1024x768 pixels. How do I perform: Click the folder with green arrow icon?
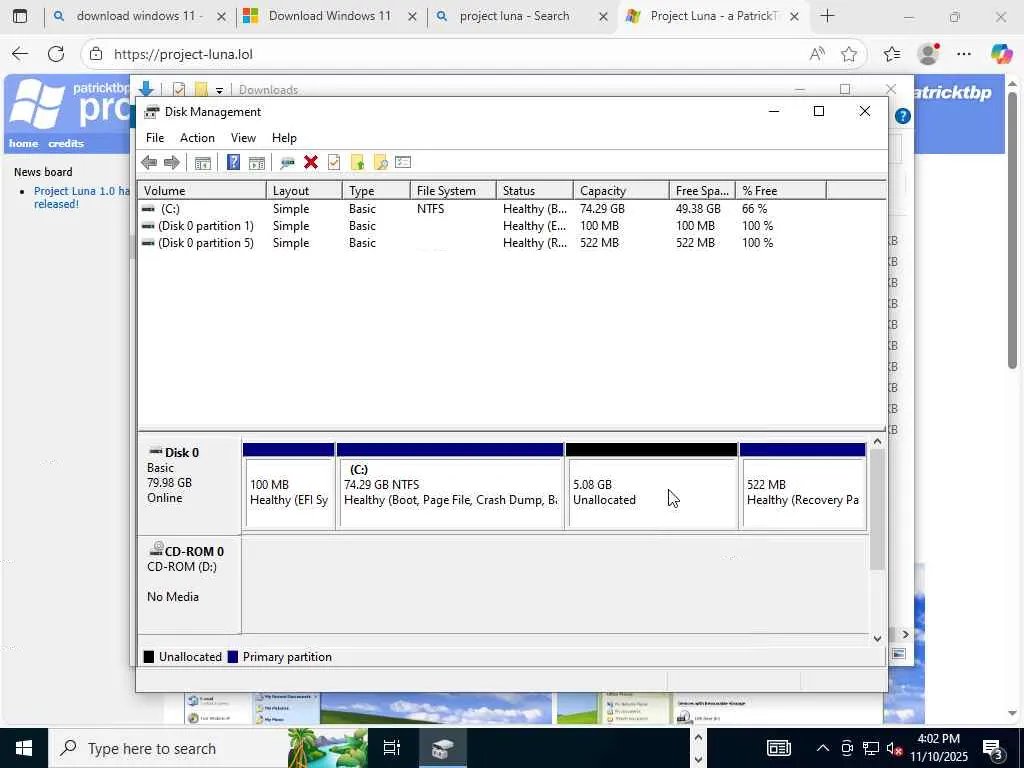[x=357, y=163]
